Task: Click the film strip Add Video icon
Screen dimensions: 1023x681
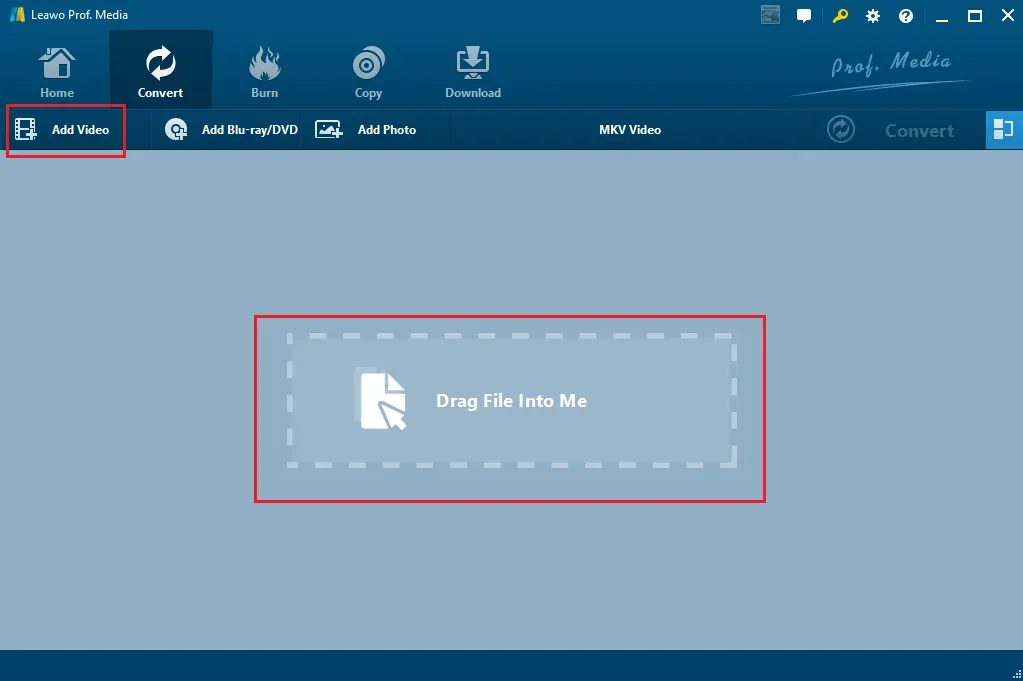Action: 26,129
